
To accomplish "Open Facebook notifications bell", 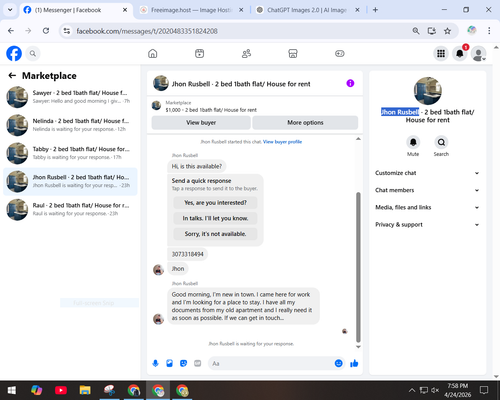I will point(460,53).
